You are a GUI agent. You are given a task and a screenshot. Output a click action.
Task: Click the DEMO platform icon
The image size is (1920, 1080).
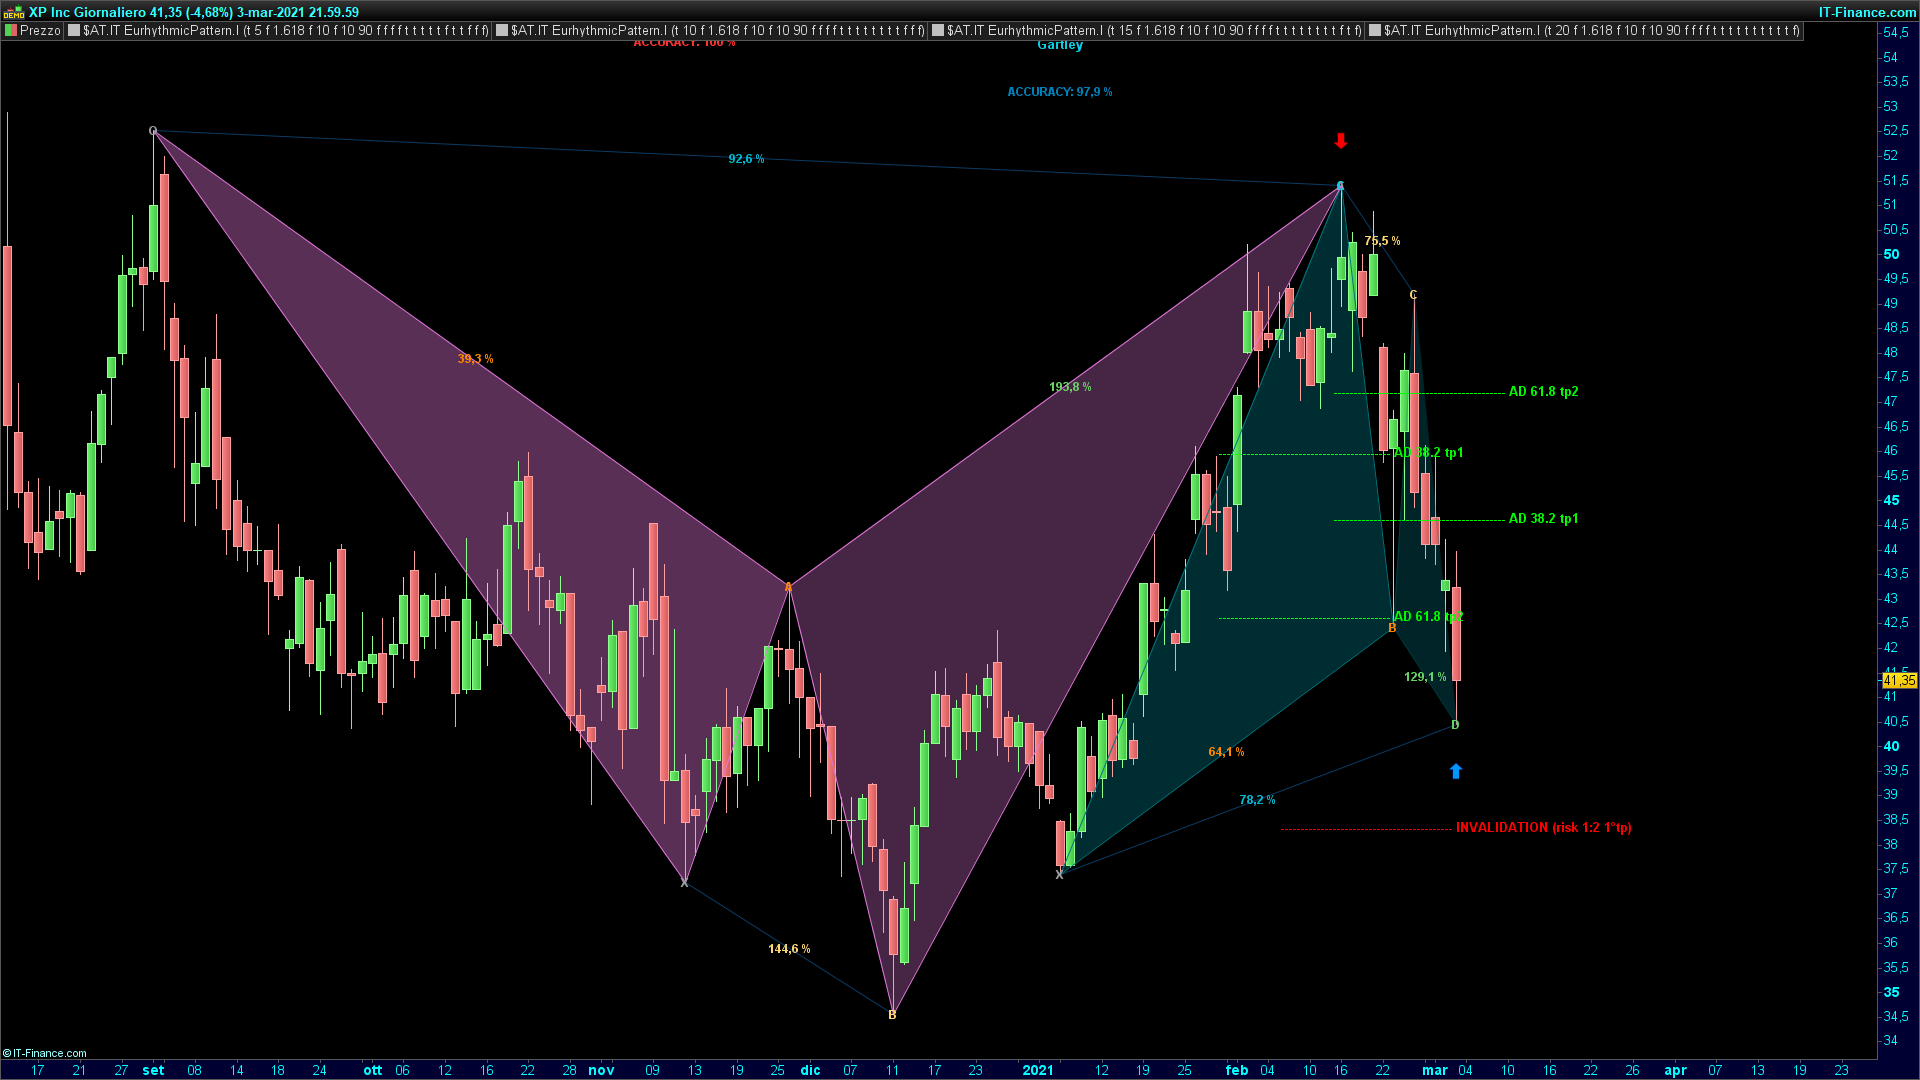[x=13, y=12]
